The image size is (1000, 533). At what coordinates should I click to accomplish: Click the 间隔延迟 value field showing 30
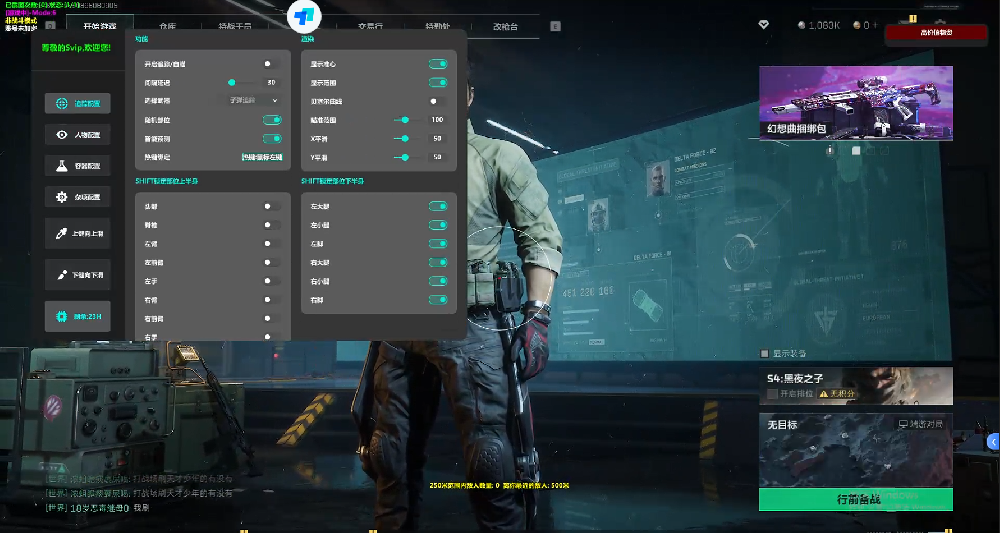272,82
